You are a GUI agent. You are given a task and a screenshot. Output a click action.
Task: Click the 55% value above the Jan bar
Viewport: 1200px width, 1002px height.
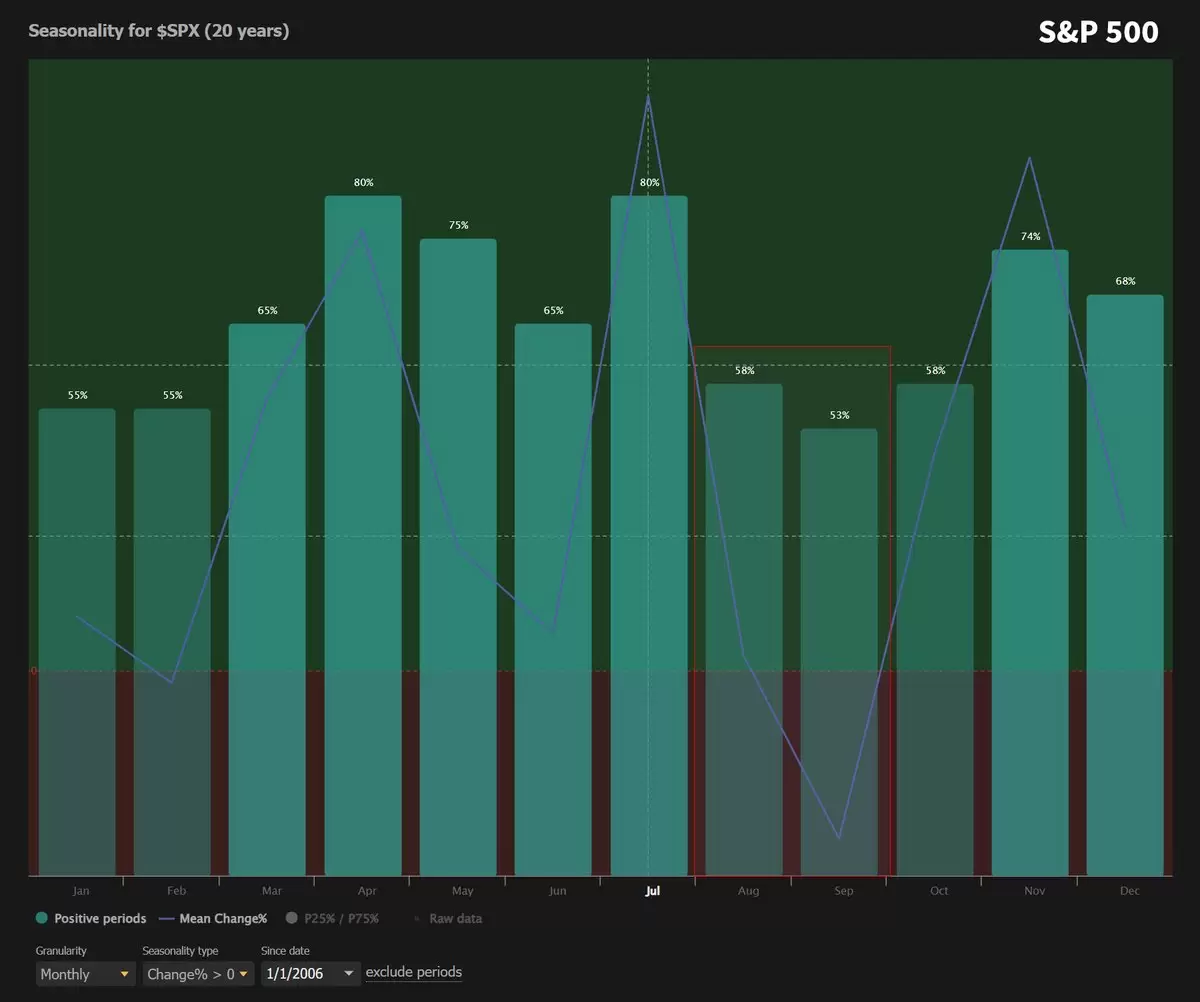(x=77, y=395)
